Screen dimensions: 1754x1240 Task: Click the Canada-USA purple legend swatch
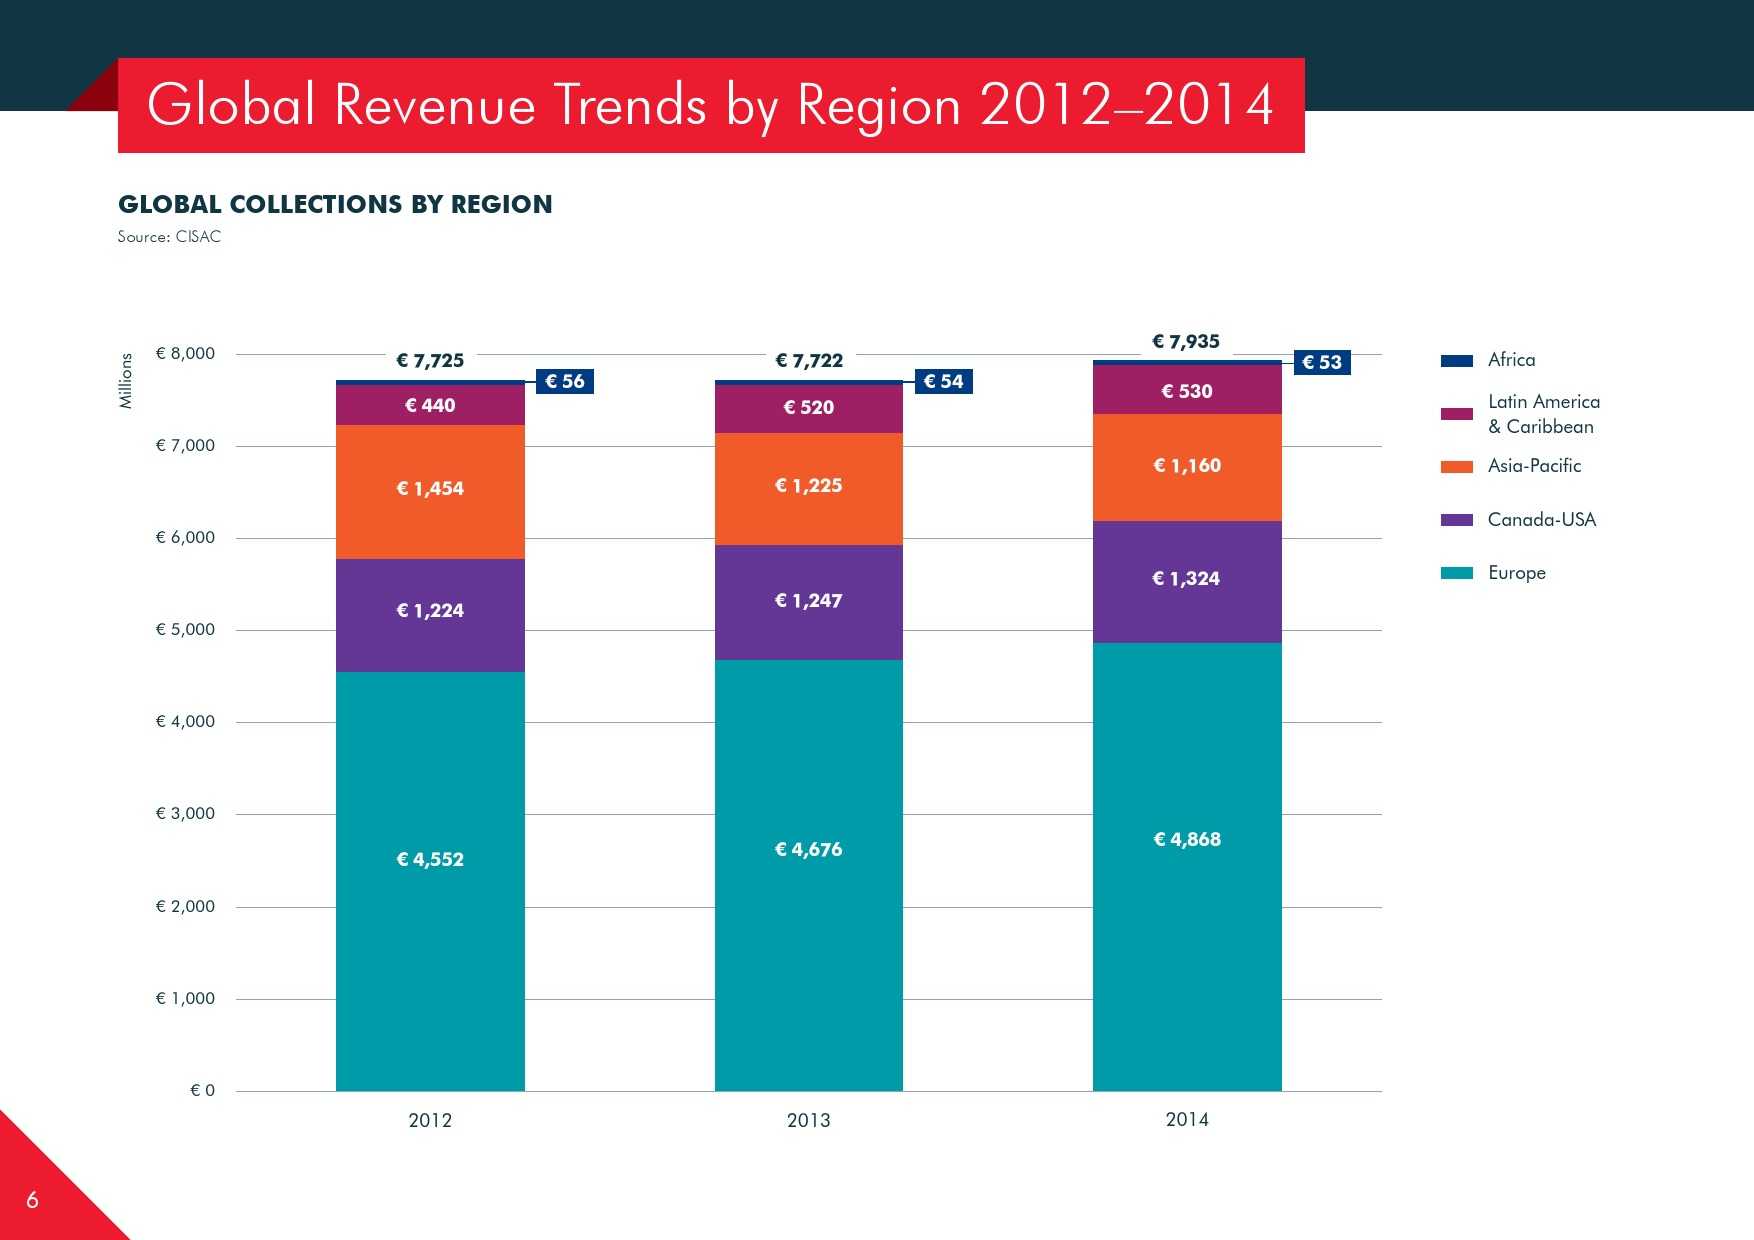click(1456, 520)
